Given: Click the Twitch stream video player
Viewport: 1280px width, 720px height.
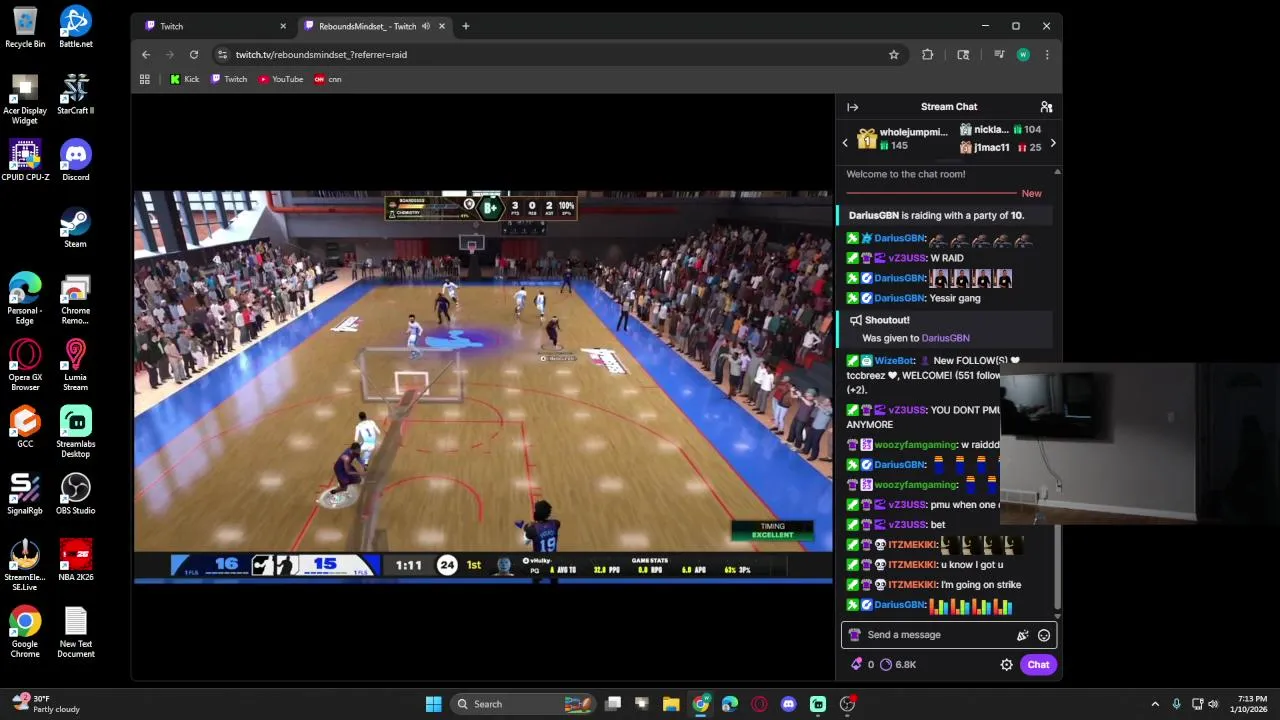Looking at the screenshot, I should point(483,386).
